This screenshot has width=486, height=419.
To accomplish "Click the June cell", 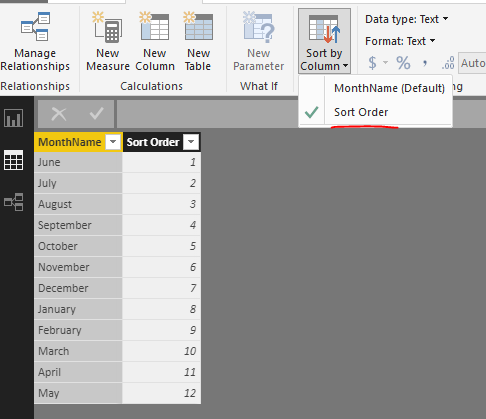I will tap(78, 162).
